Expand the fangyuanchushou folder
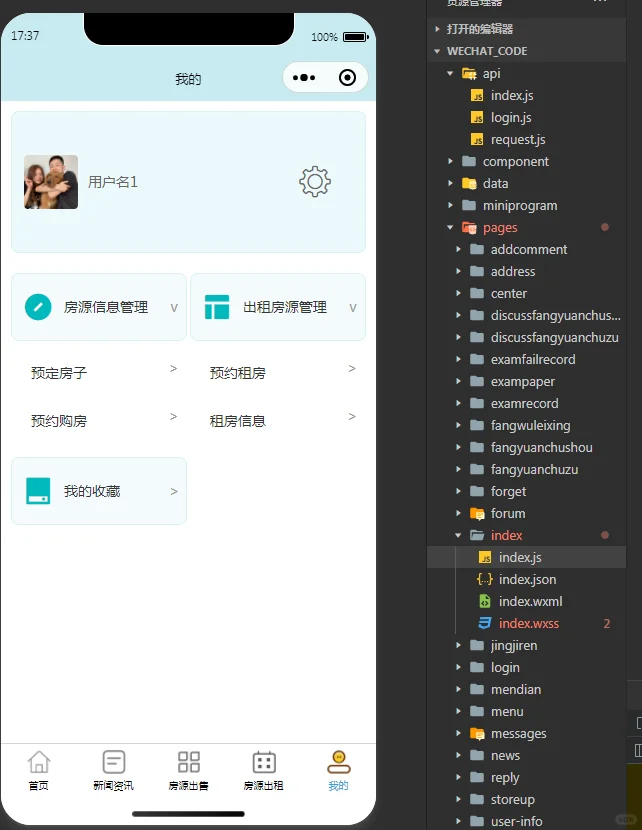The image size is (642, 830). click(x=526, y=447)
